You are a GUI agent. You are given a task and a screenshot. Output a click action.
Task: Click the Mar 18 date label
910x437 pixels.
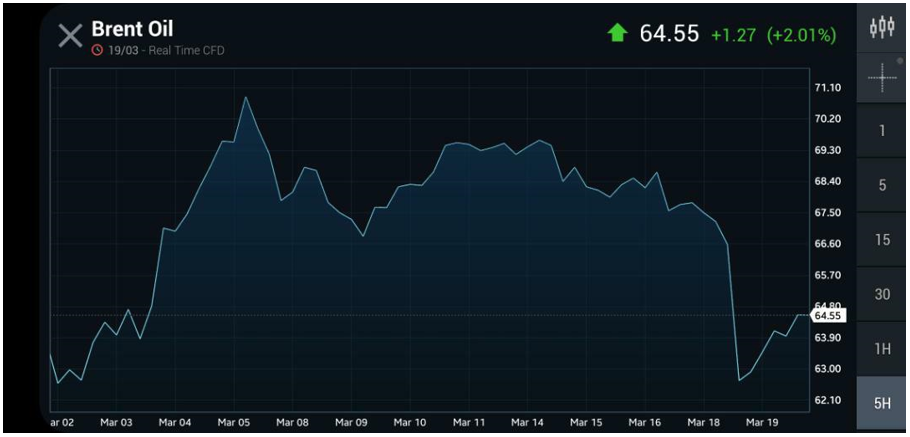[704, 423]
